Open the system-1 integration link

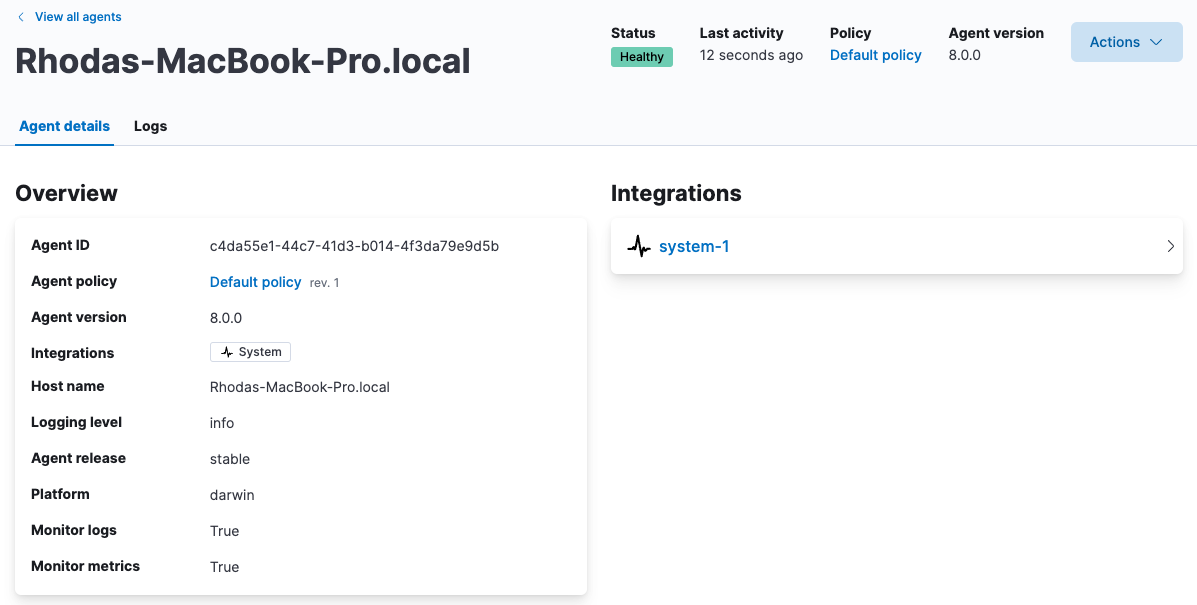(693, 246)
